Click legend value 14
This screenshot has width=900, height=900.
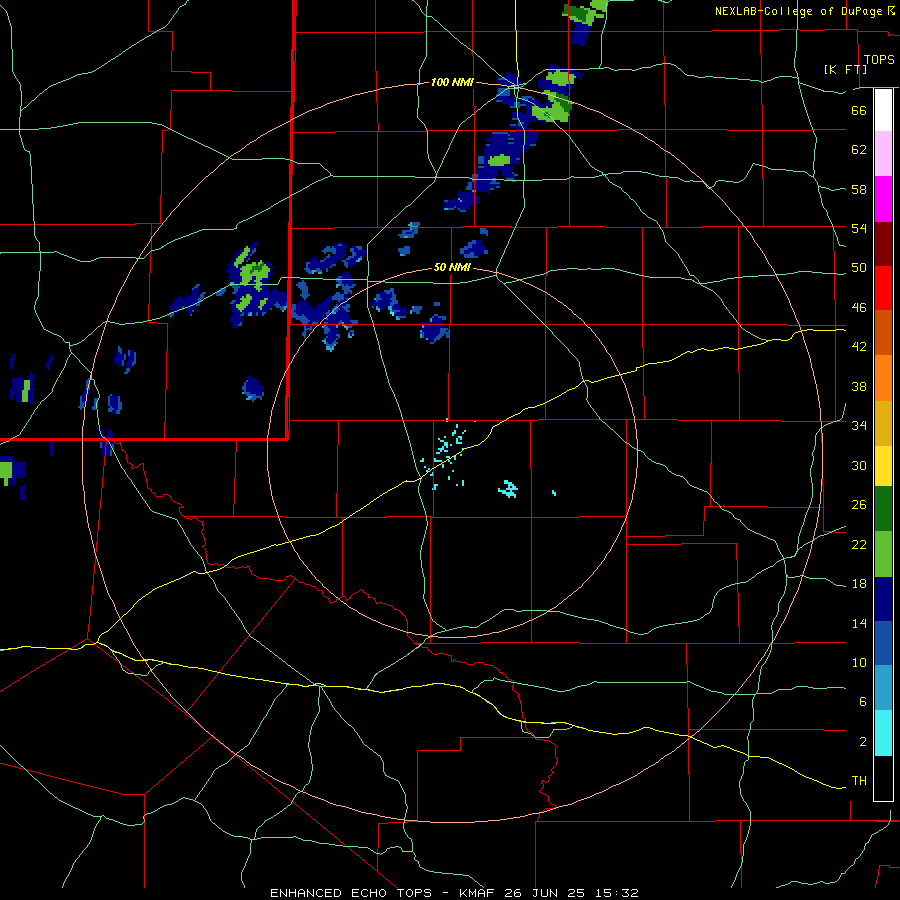pyautogui.click(x=859, y=623)
